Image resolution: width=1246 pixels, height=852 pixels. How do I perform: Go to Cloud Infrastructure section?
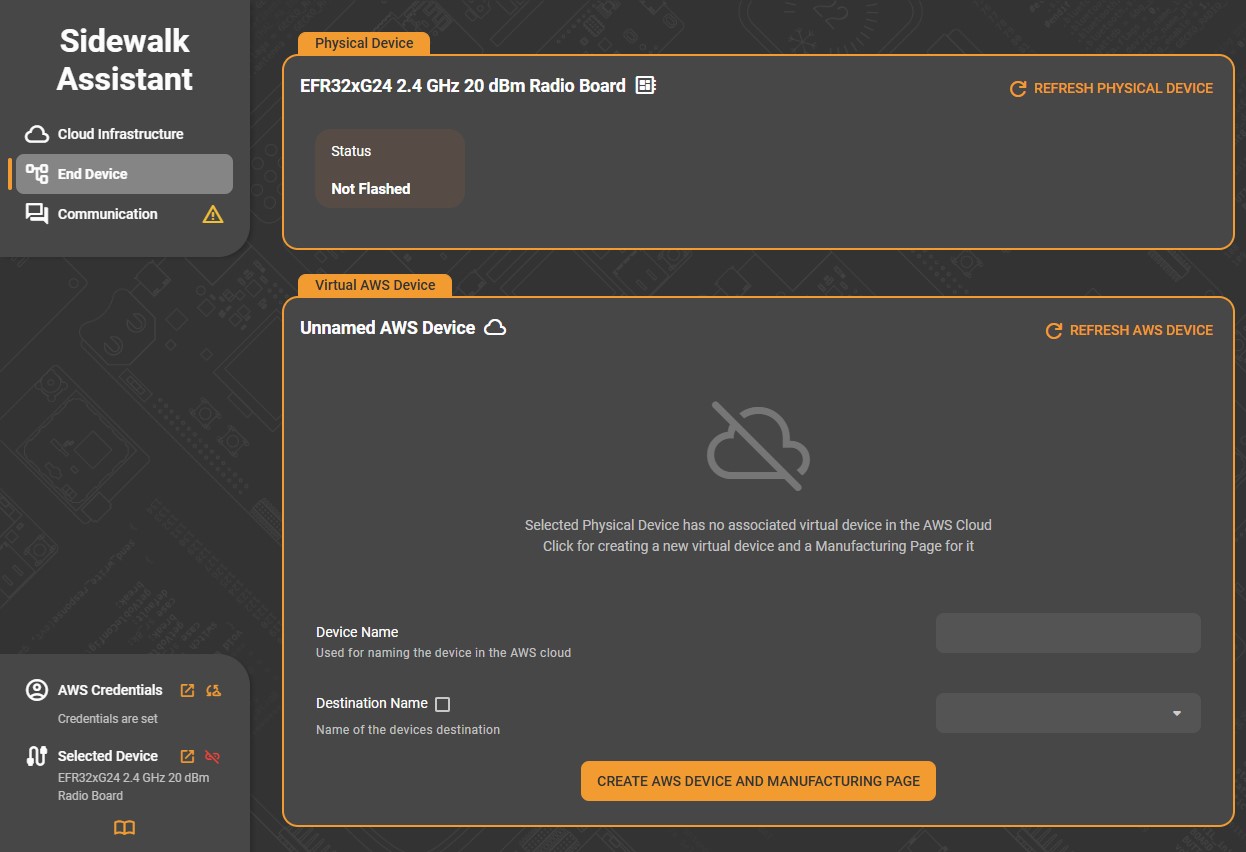pos(120,134)
